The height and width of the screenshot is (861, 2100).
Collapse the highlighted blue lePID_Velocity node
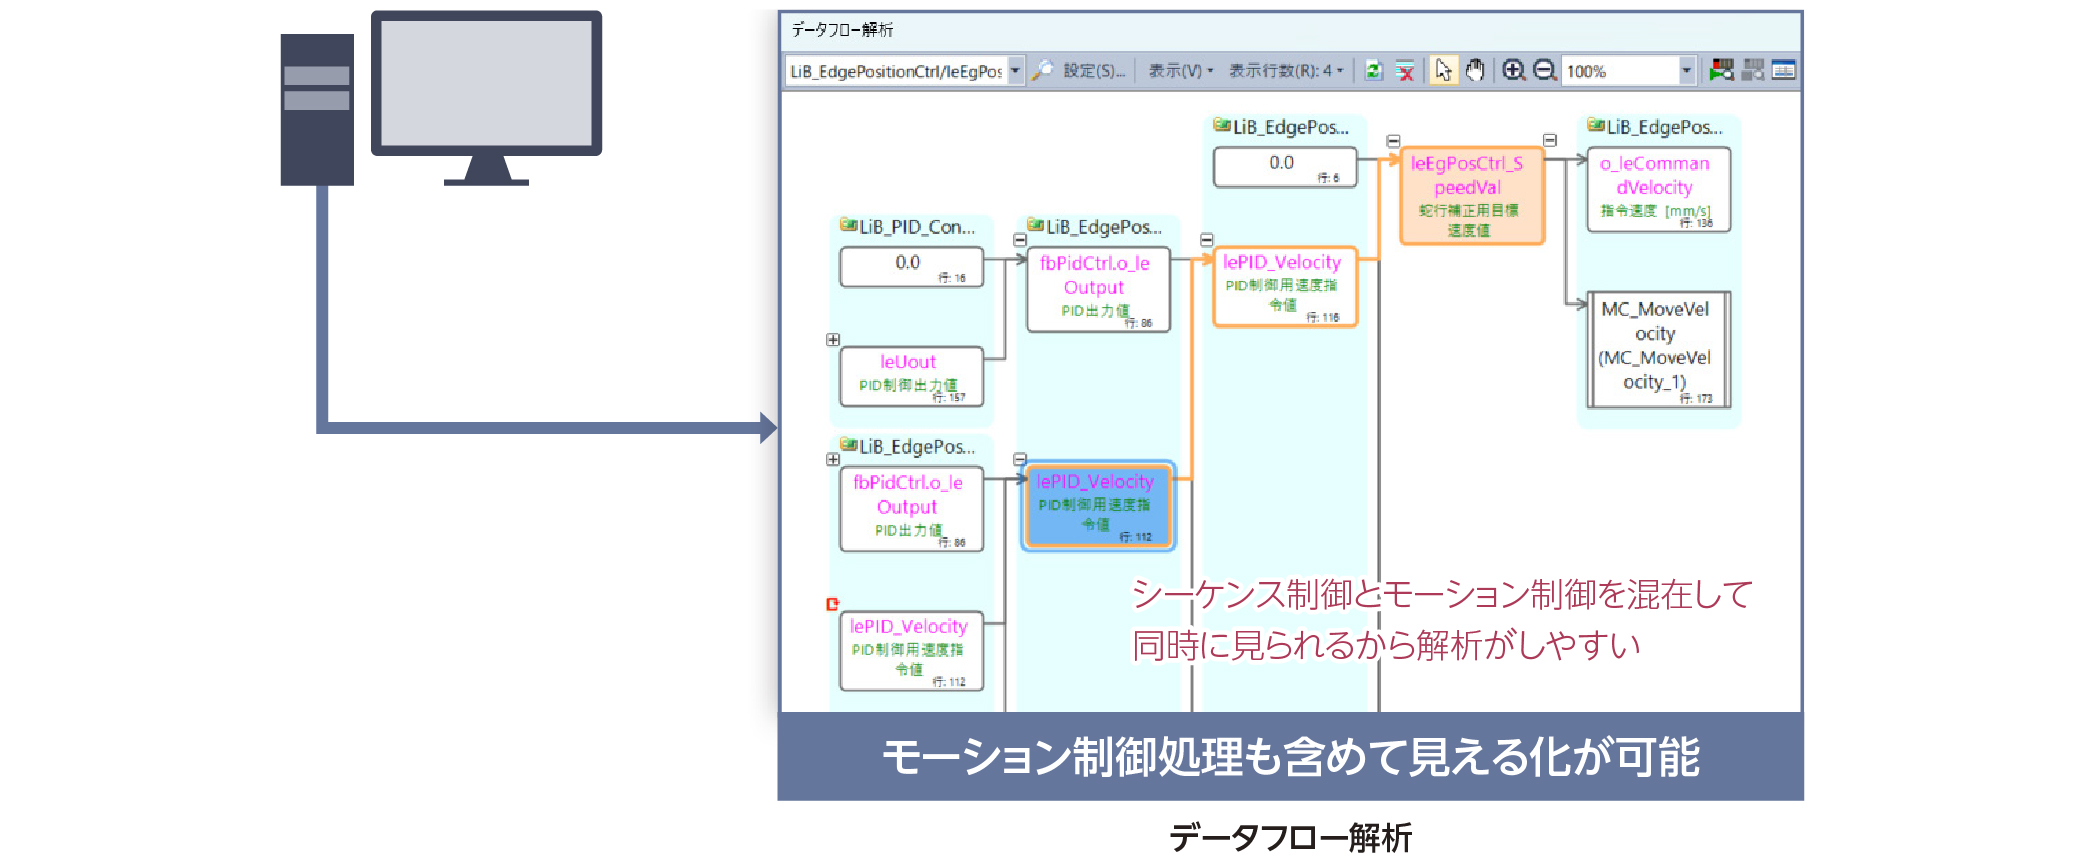[x=1020, y=459]
